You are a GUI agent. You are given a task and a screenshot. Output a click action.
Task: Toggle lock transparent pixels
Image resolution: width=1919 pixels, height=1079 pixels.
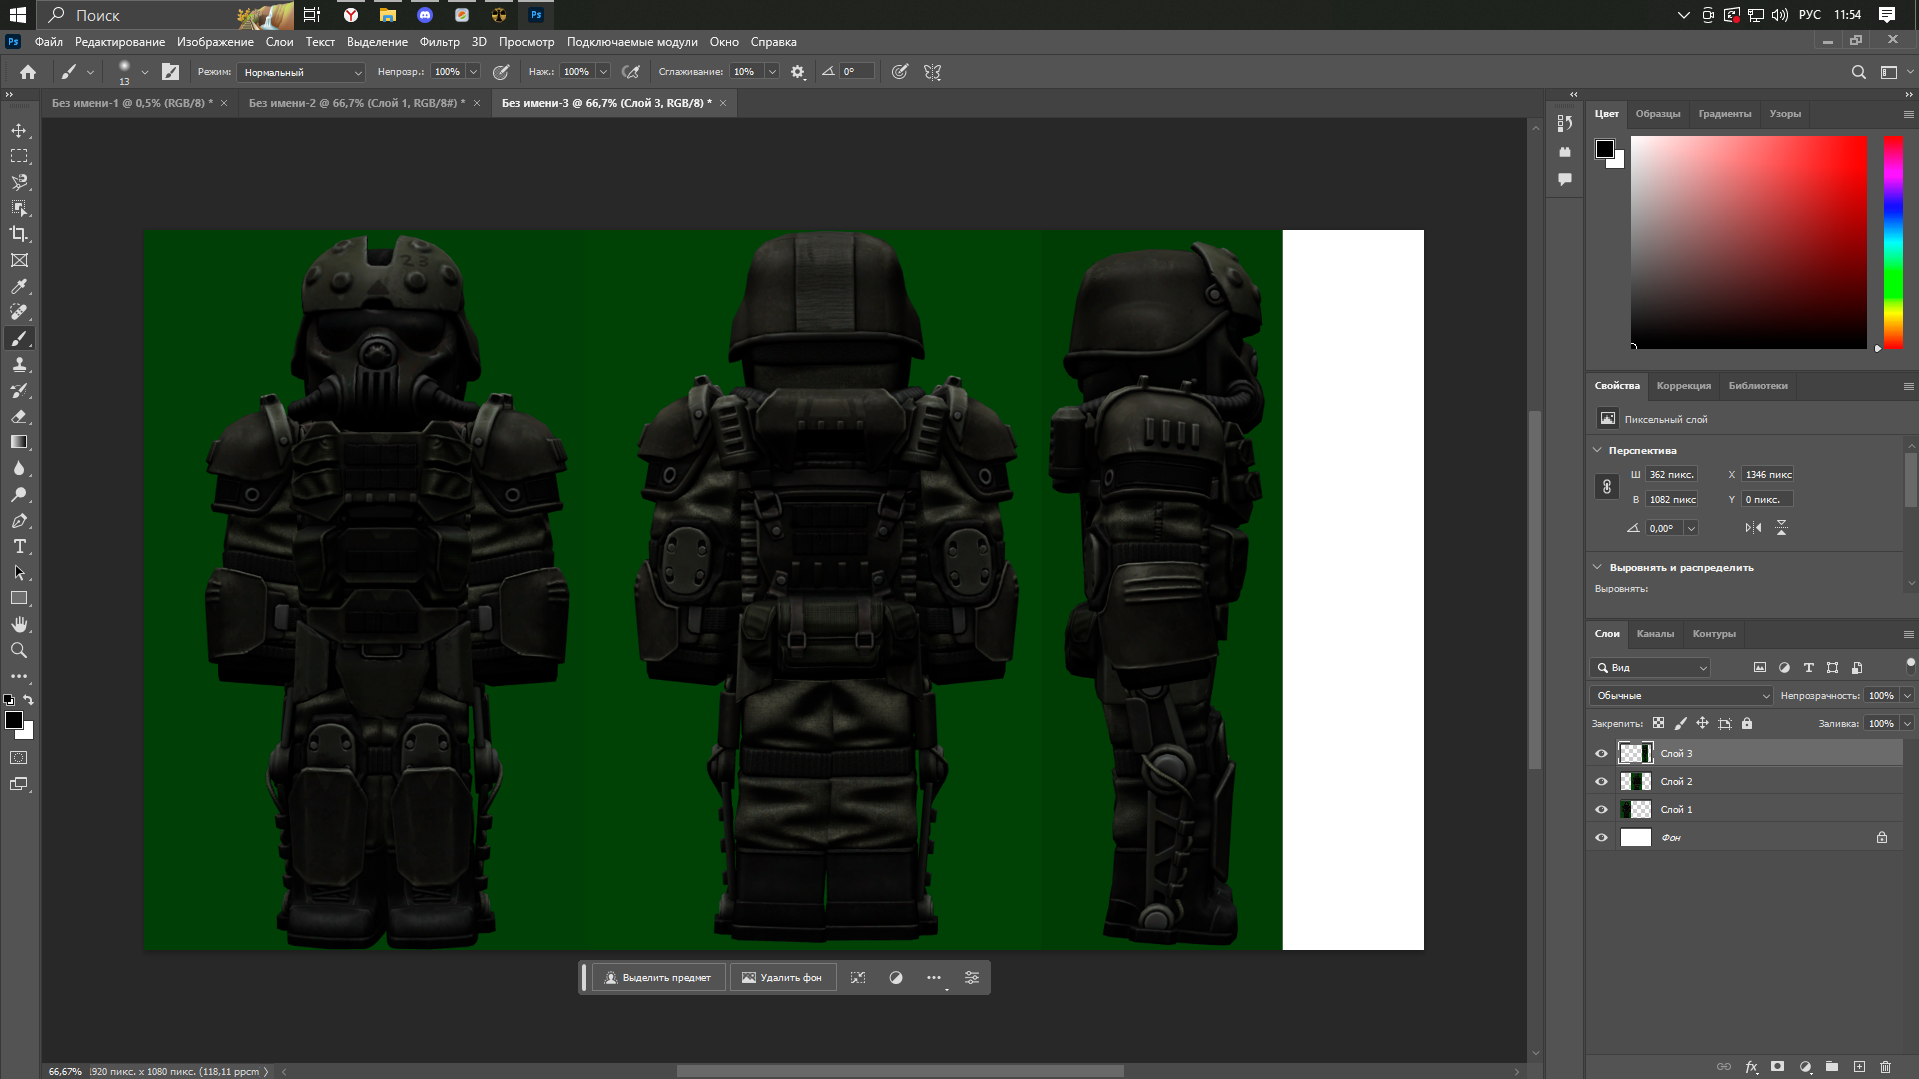pyautogui.click(x=1658, y=723)
